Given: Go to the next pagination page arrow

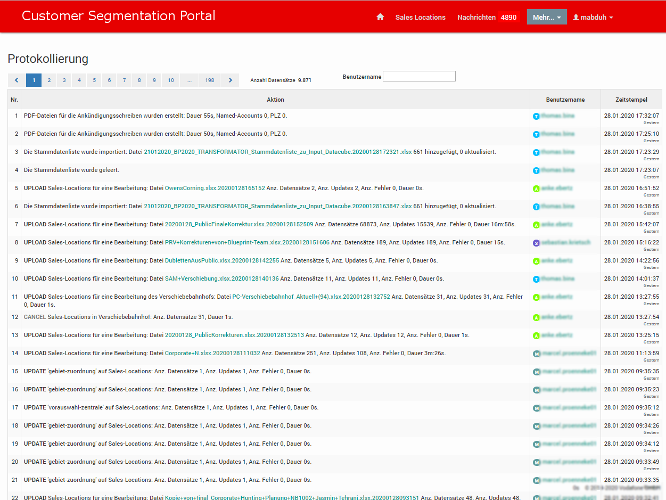Looking at the screenshot, I should (230, 79).
